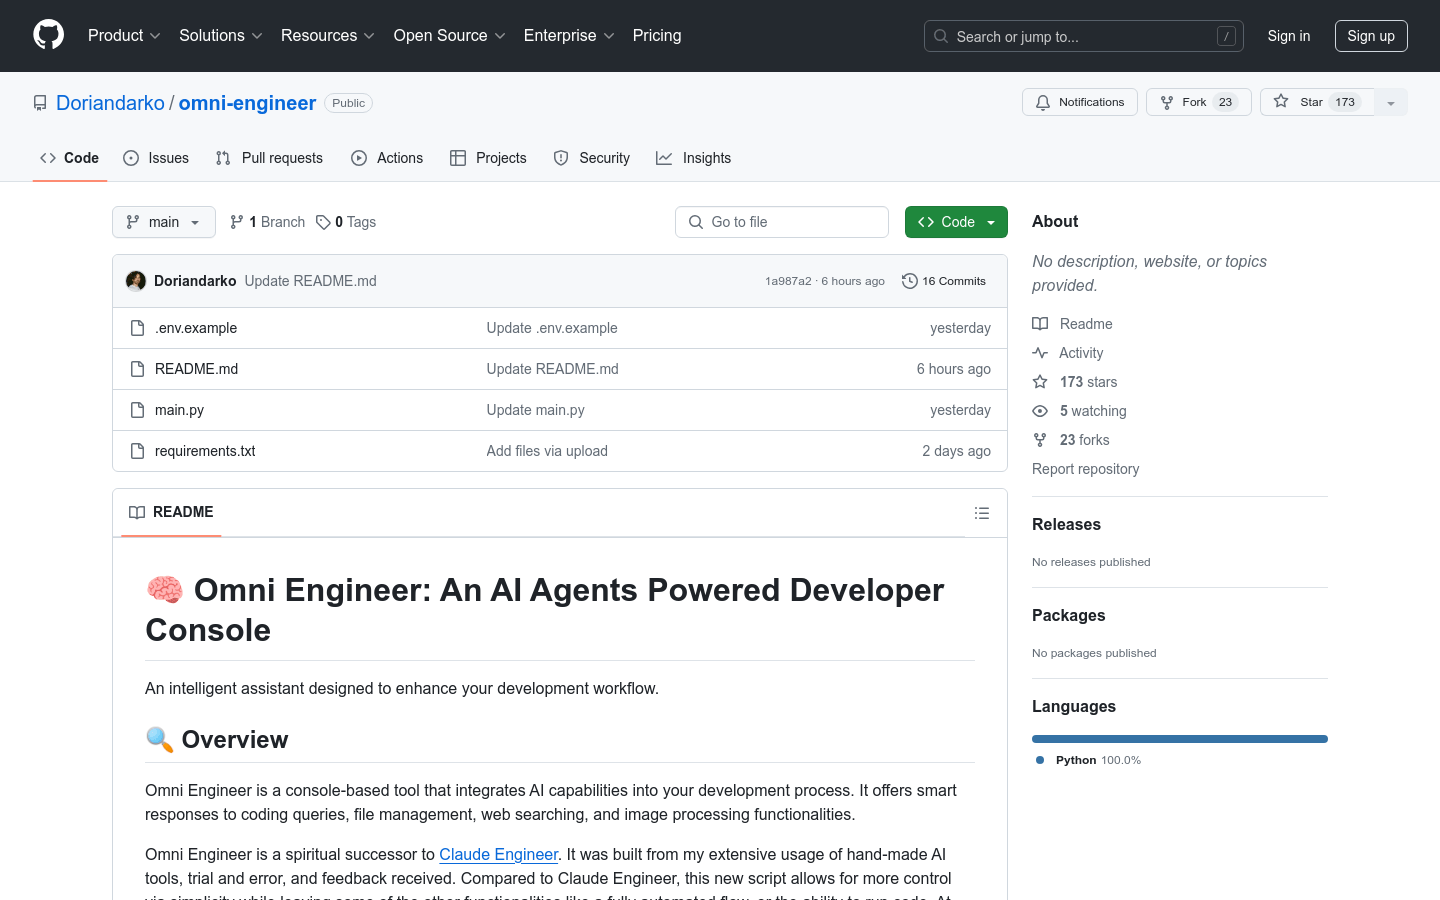Expand the Enterprise menu
The image size is (1440, 900).
point(569,35)
